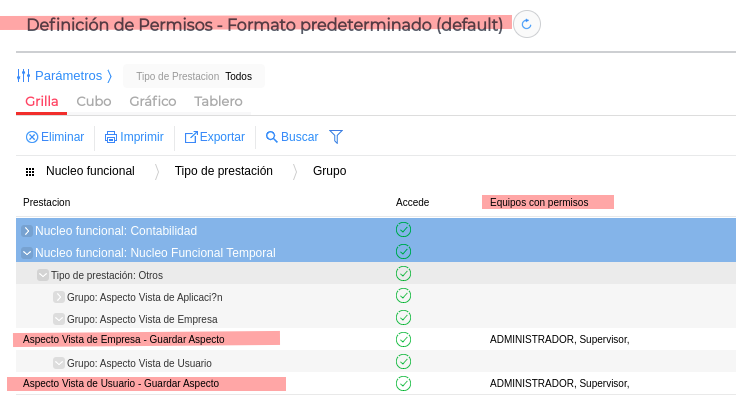Toggle Accede check for Tipo de prestación: Otros

pos(404,274)
